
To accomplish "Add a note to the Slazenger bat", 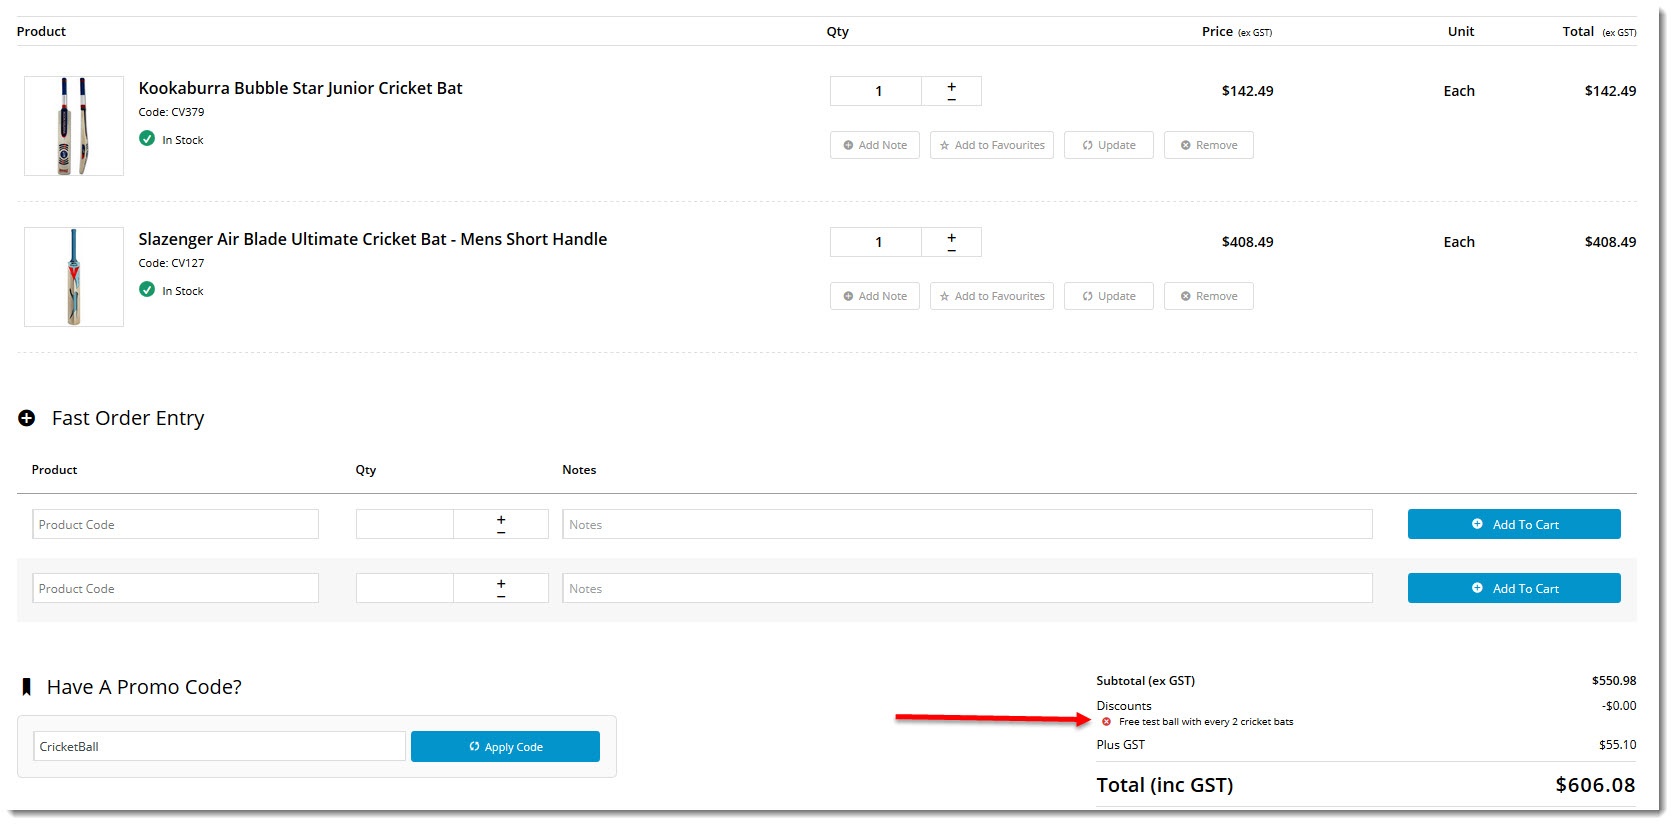I will click(875, 296).
